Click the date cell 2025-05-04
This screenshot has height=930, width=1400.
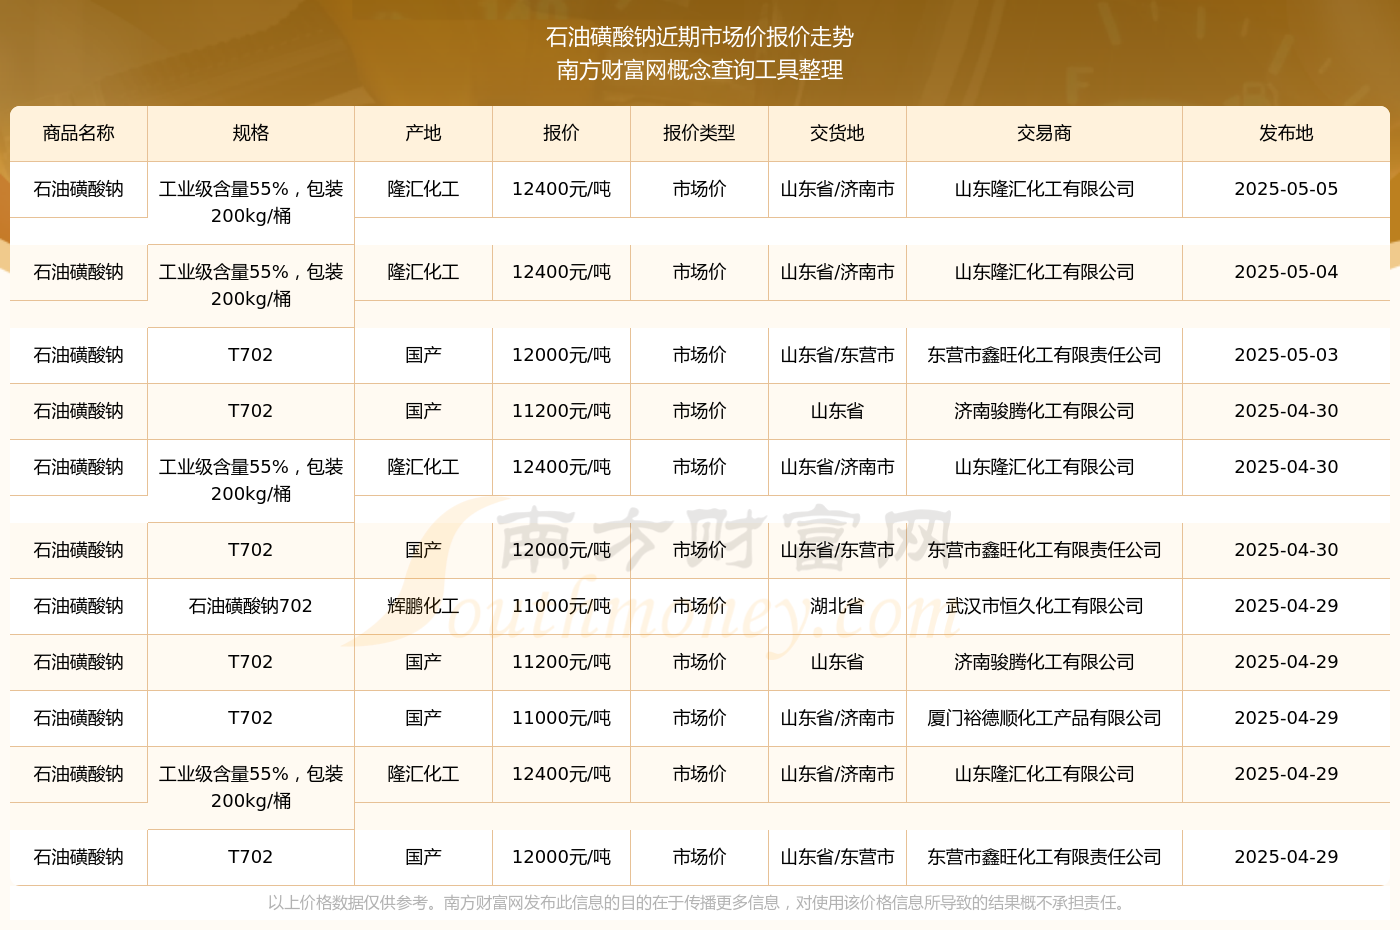pos(1286,272)
